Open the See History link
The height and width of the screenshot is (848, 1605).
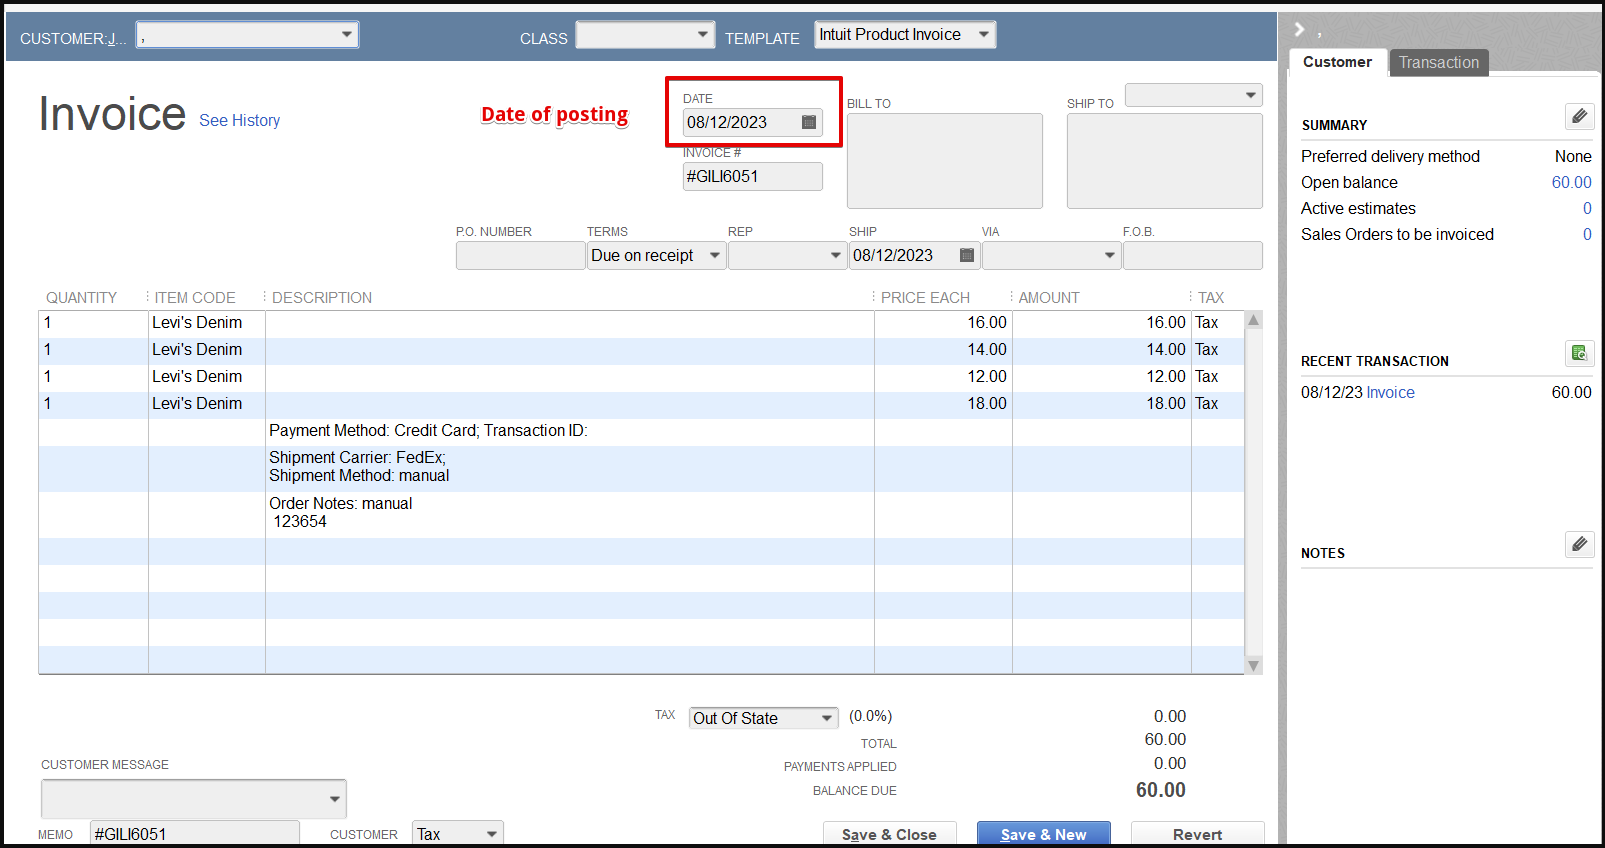coord(239,120)
